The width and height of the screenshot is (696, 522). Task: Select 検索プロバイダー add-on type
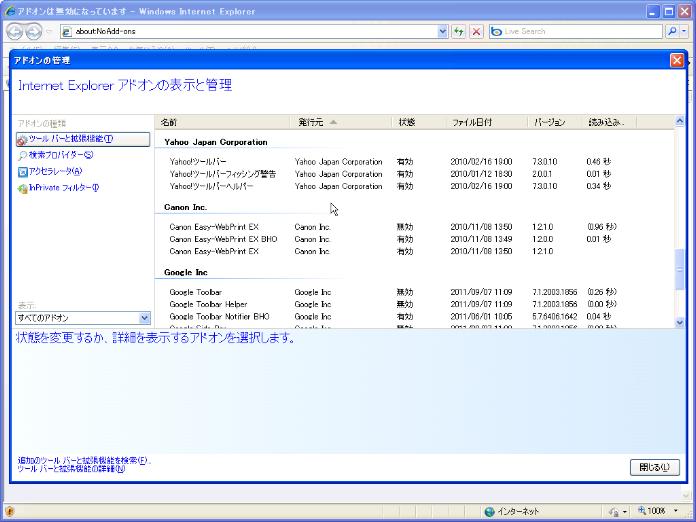tap(55, 155)
